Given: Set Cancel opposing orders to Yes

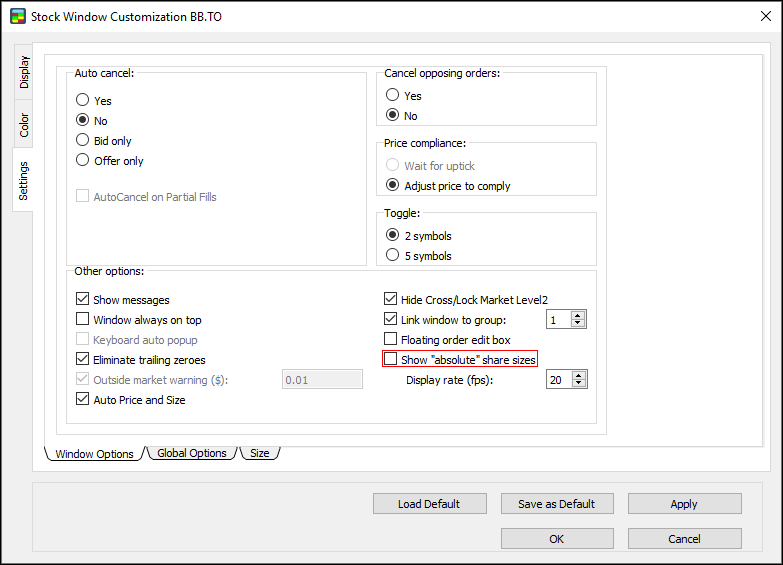Looking at the screenshot, I should 393,96.
